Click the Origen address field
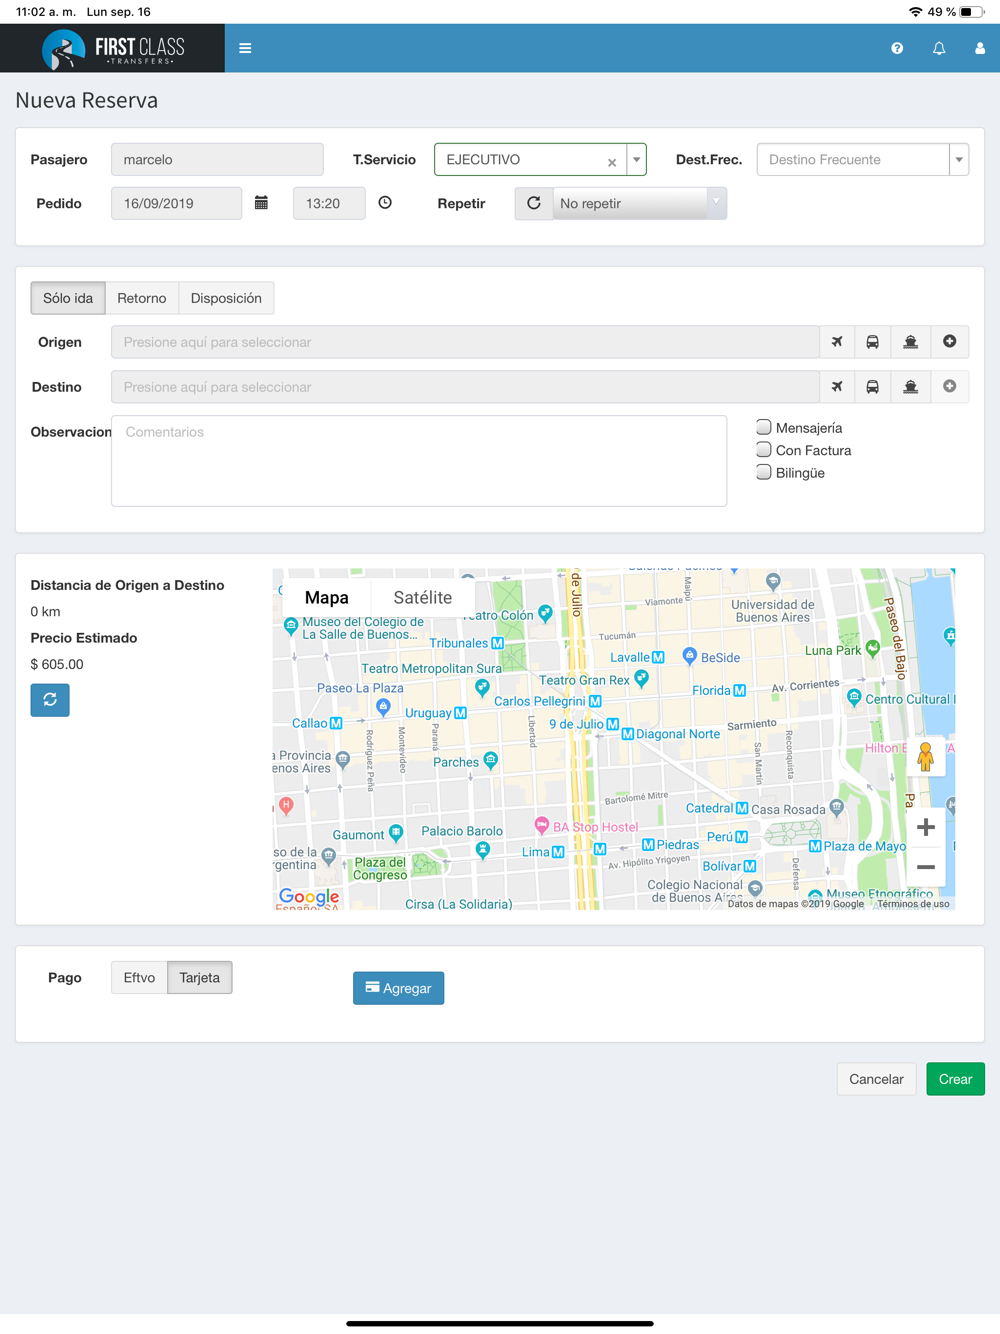This screenshot has height=1334, width=1000. pyautogui.click(x=465, y=342)
